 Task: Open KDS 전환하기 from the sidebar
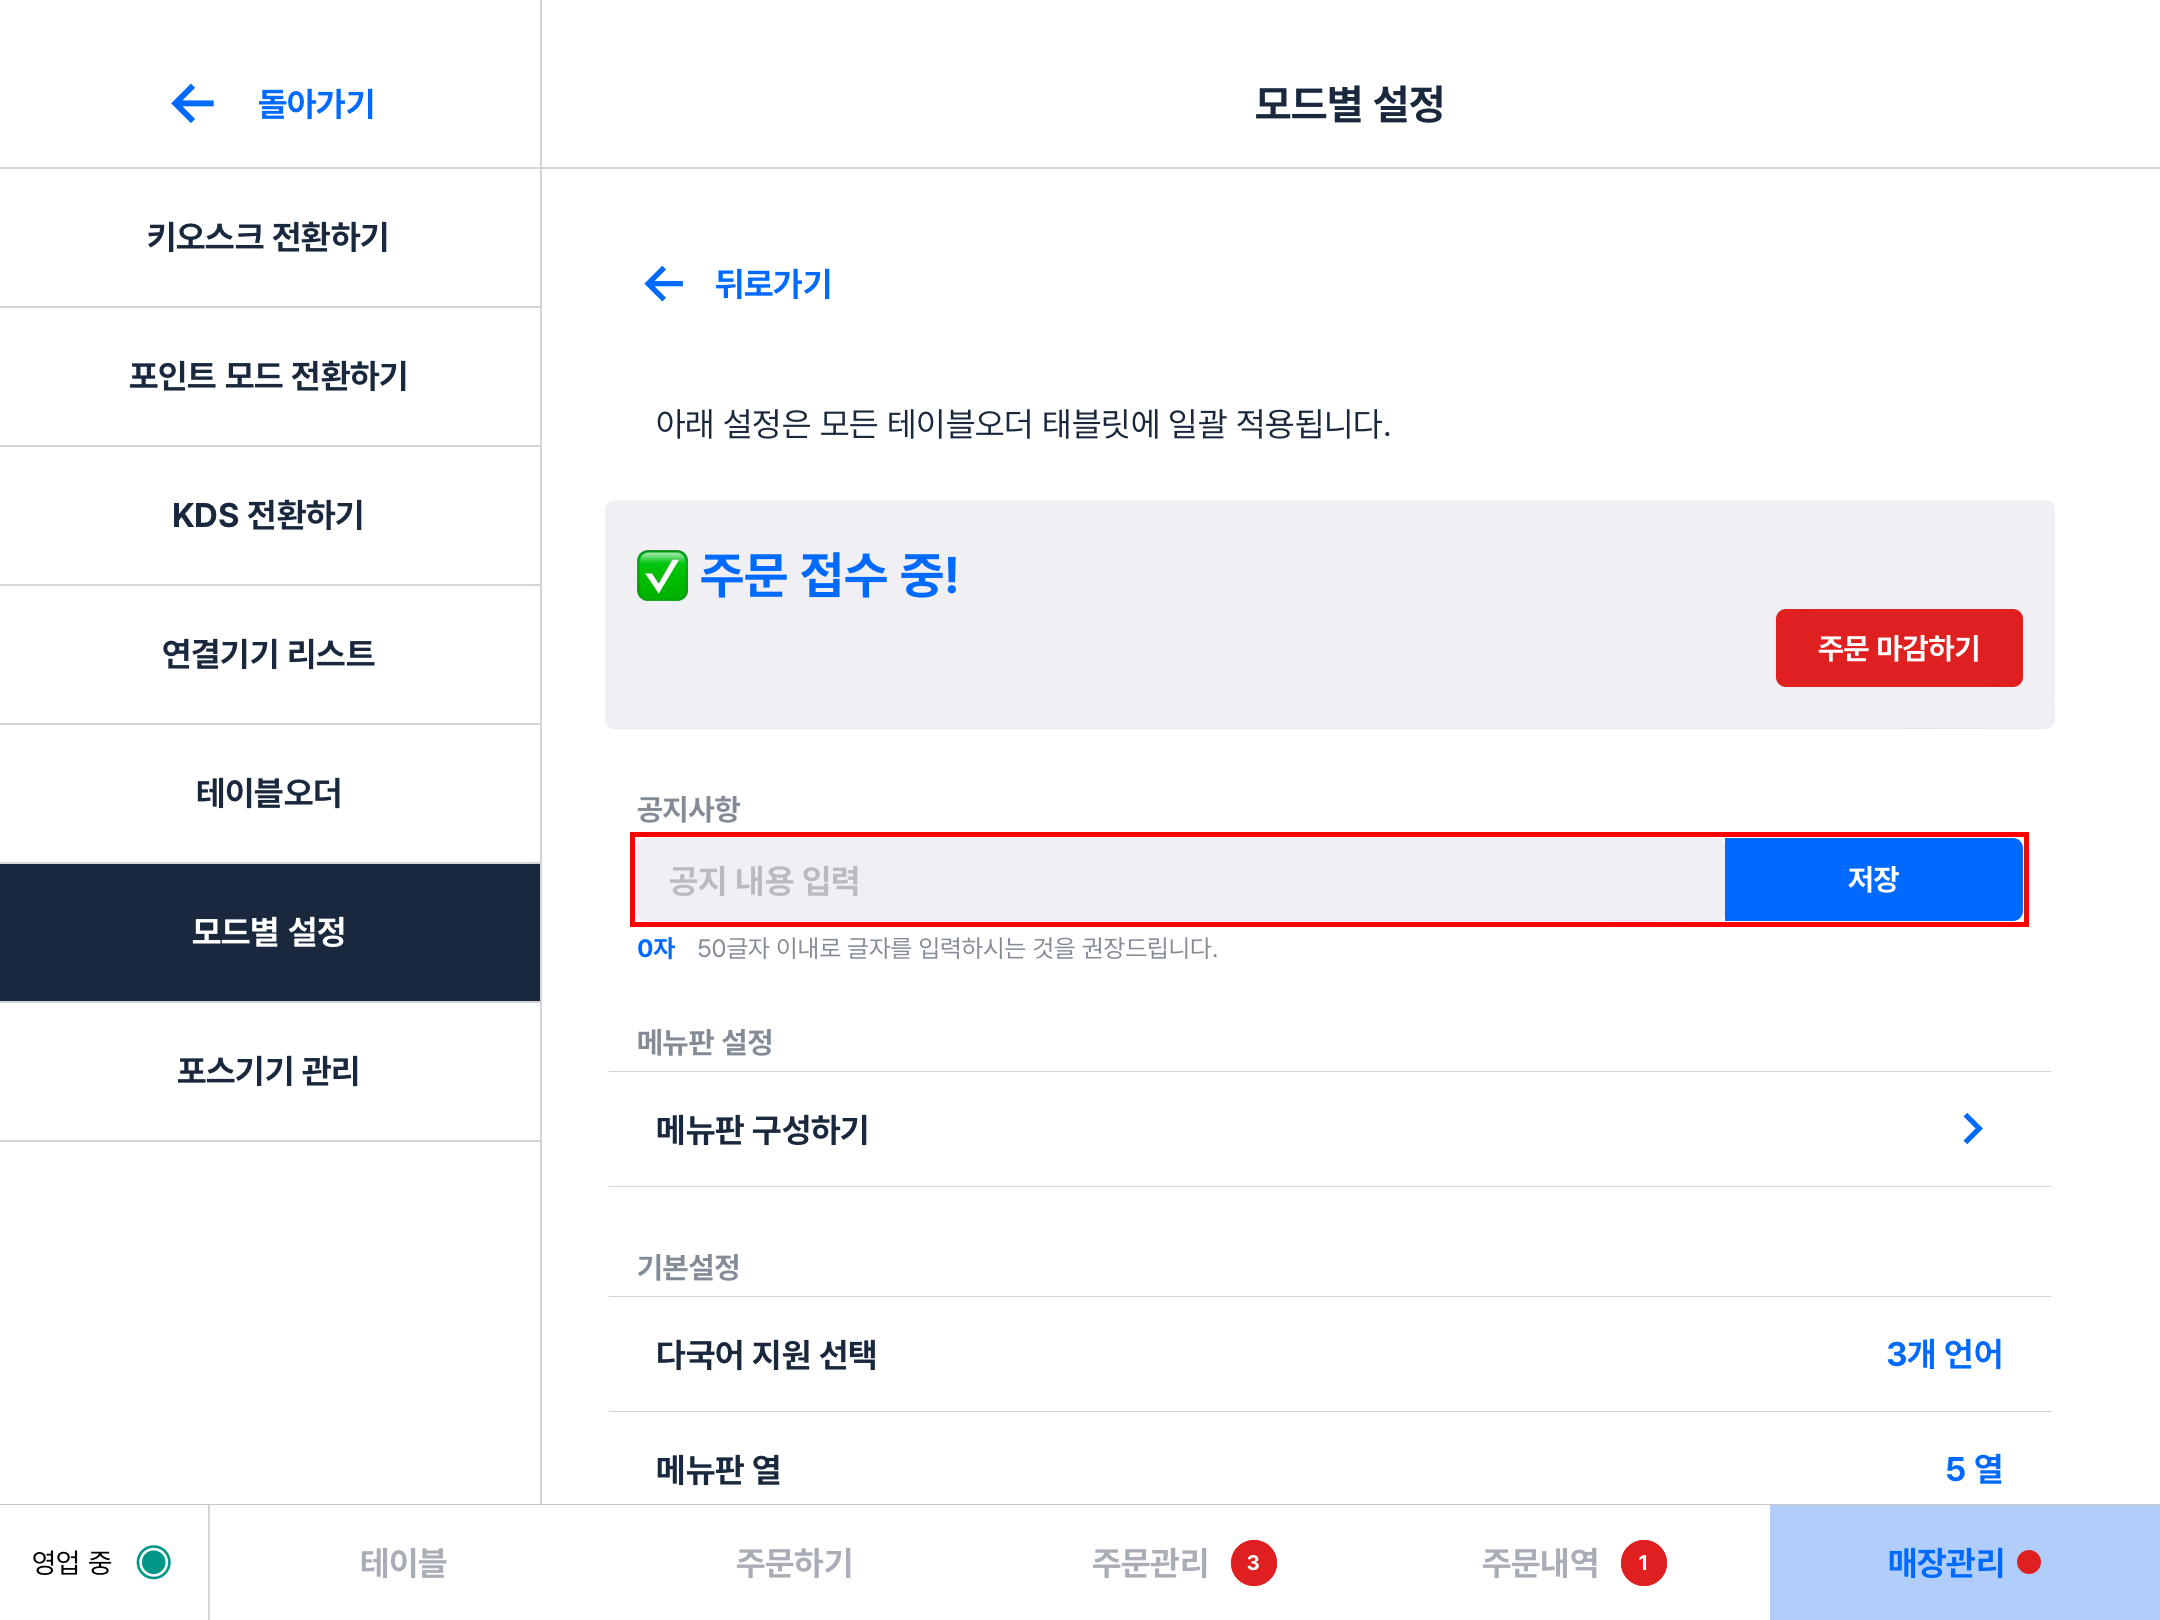click(268, 515)
